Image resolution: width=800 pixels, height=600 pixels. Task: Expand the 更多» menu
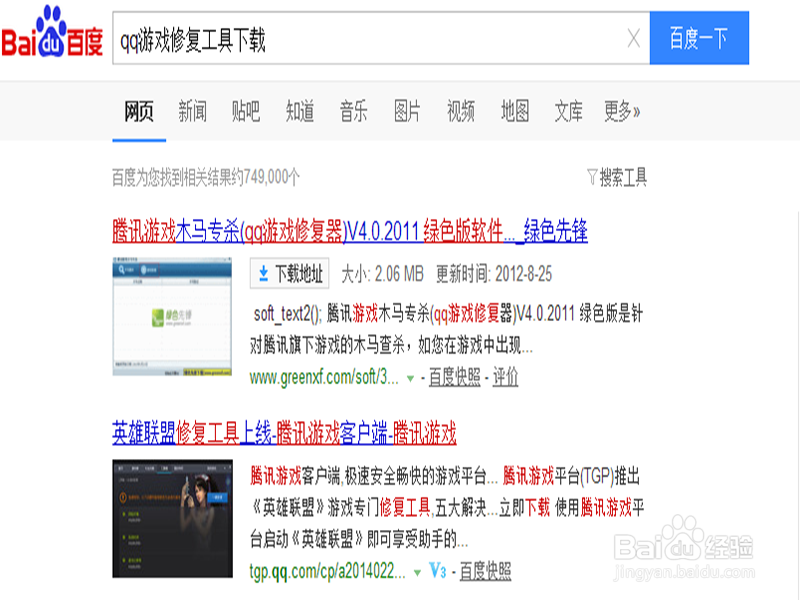tap(622, 111)
